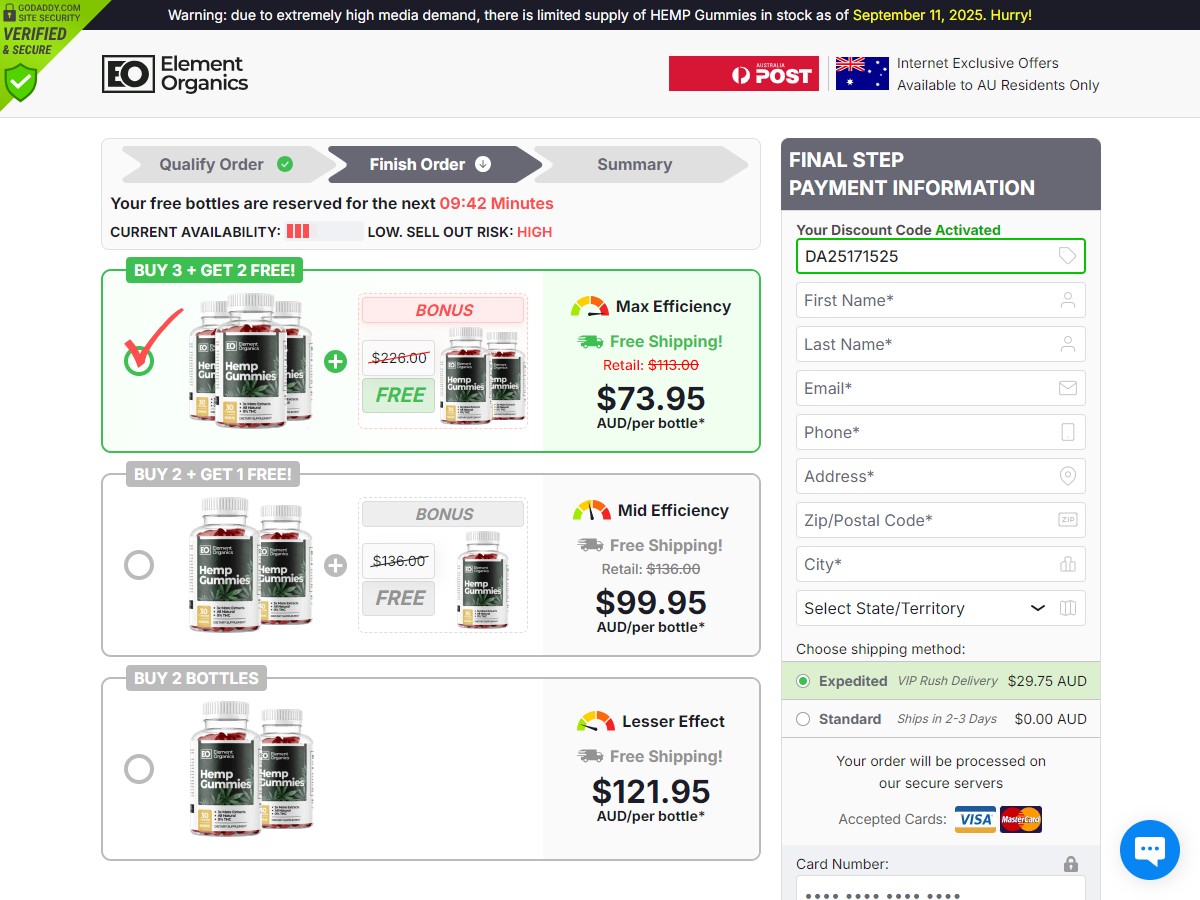1200x900 pixels.
Task: Click the discount code field DA25171525
Action: click(x=941, y=256)
